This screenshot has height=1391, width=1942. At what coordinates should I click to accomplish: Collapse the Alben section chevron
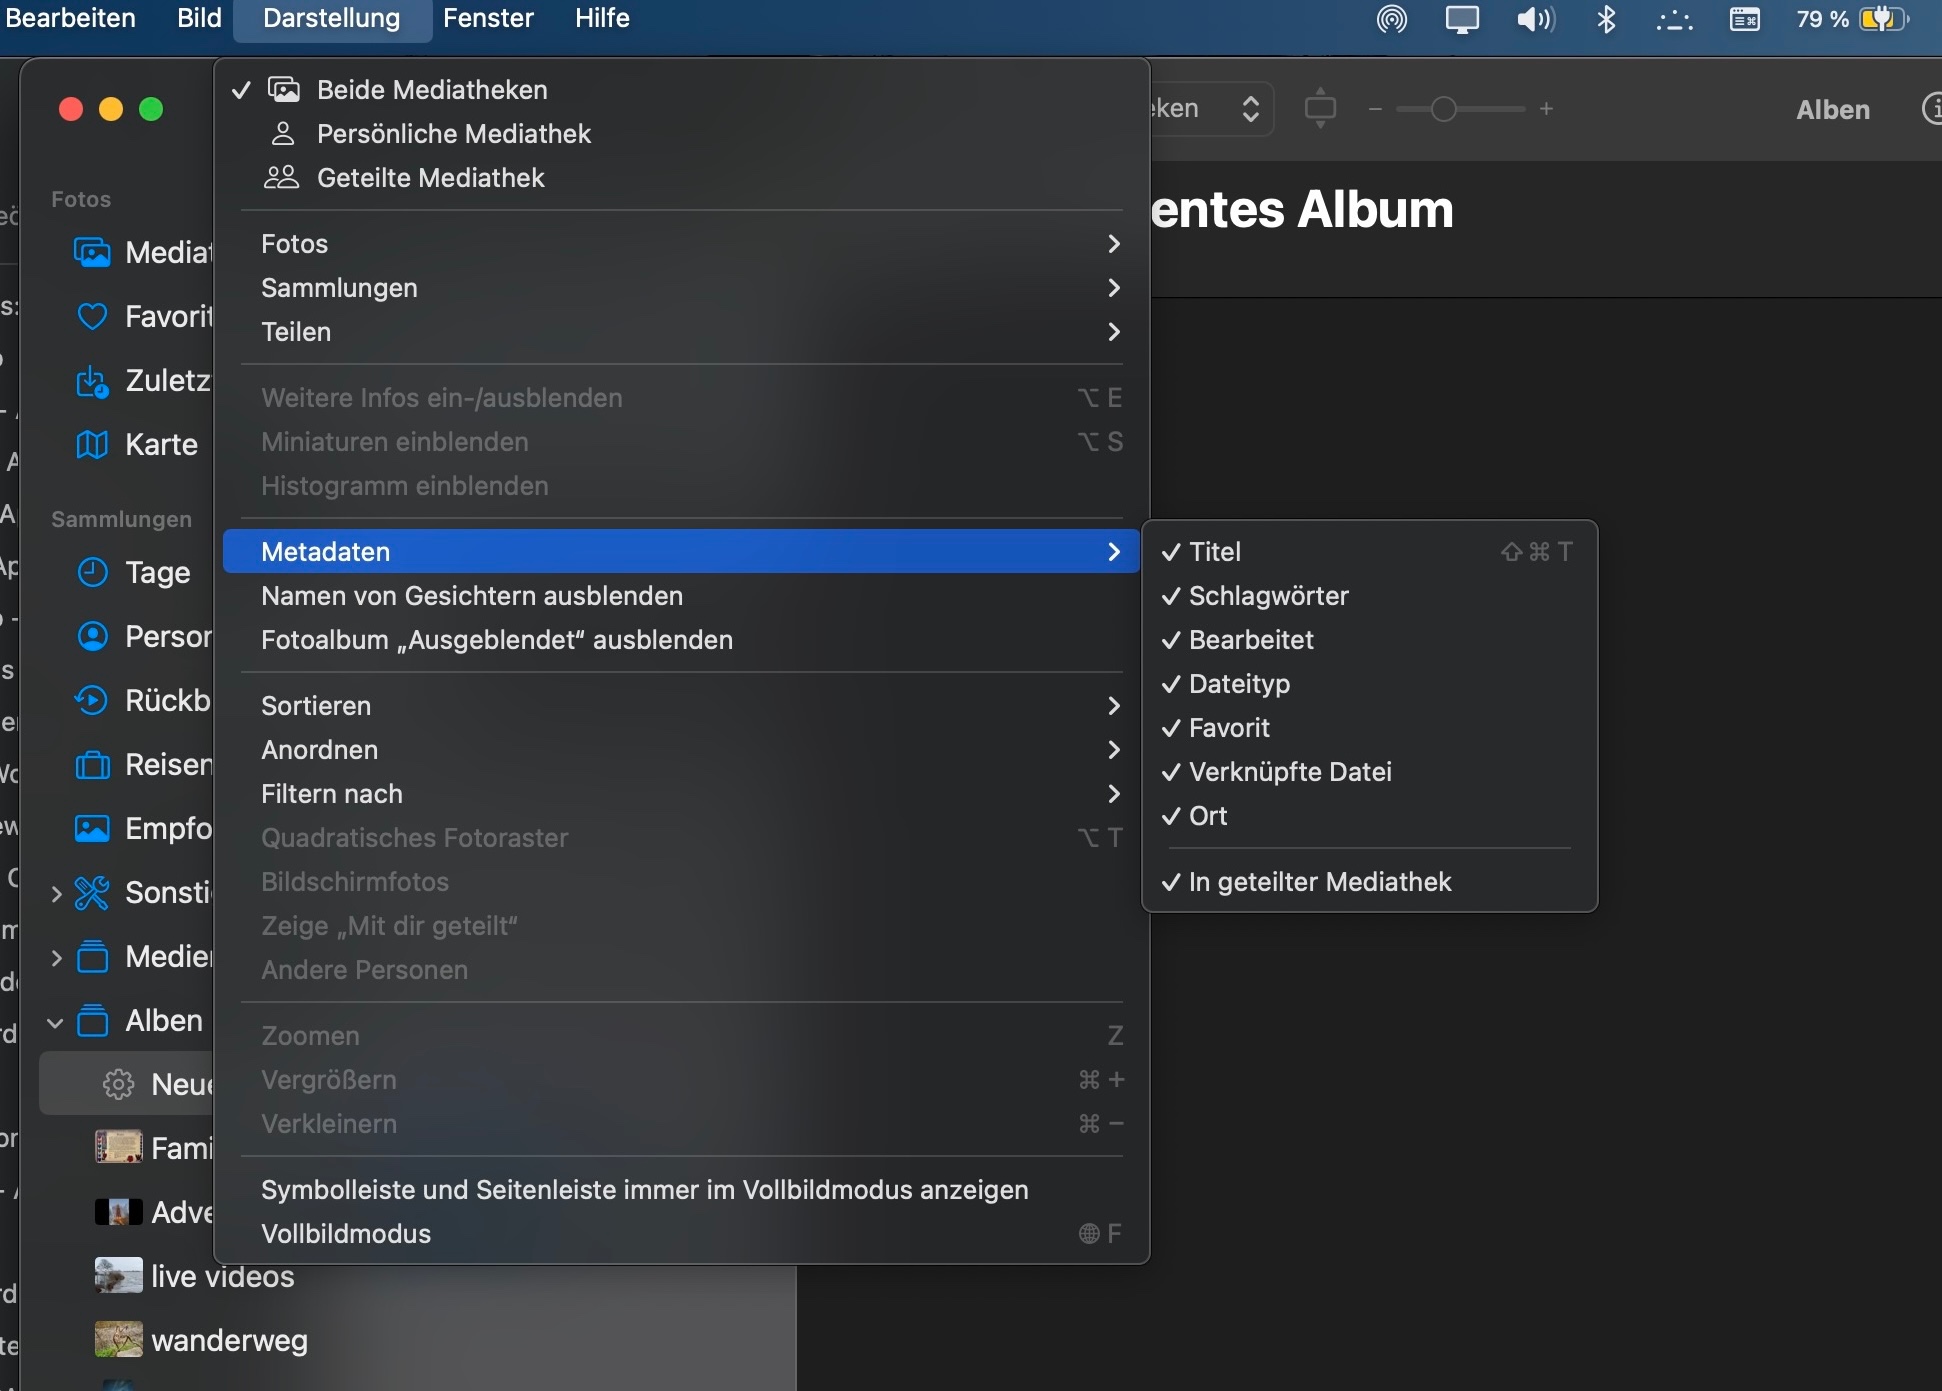(x=55, y=1022)
